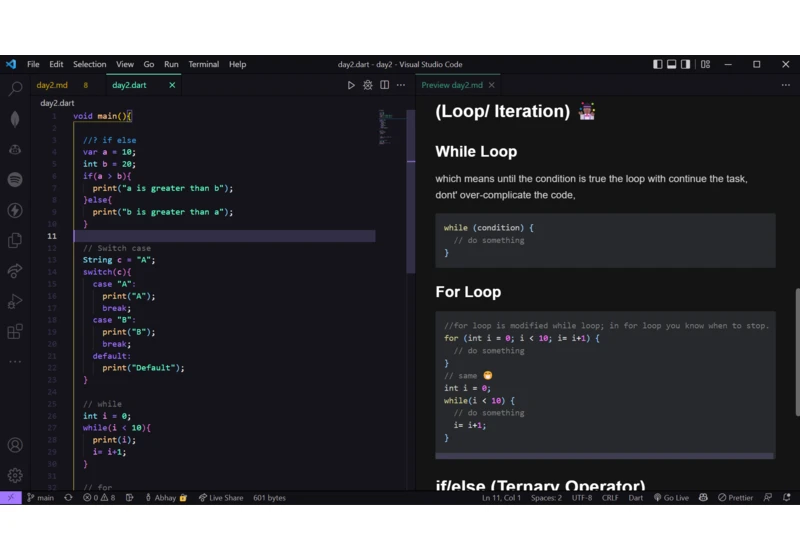Screen dimensions: 800x560
Task: Open More Actions for the day2.dart editor group
Action: tap(401, 85)
